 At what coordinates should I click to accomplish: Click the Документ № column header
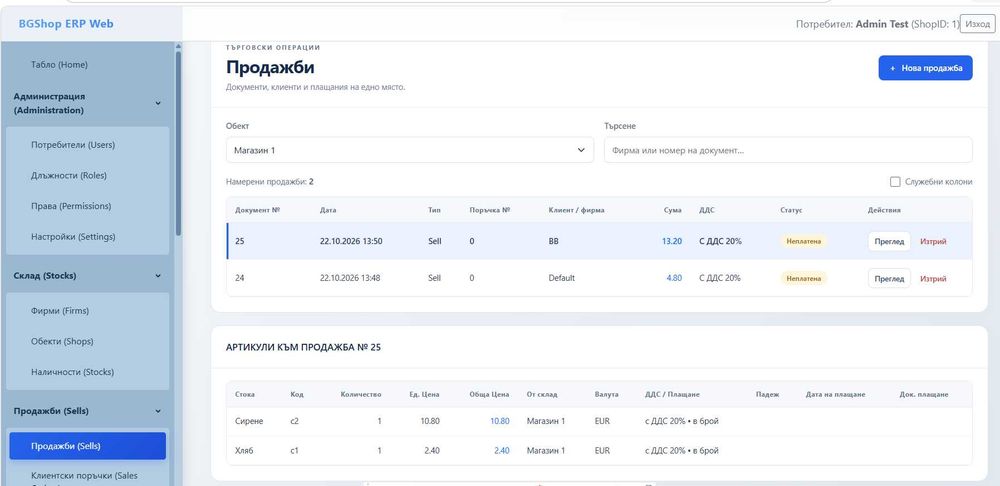pos(258,210)
